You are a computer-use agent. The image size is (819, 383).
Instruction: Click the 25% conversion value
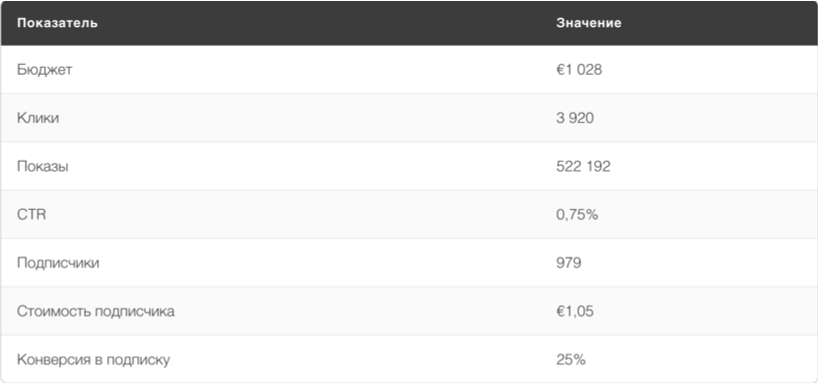tap(570, 360)
